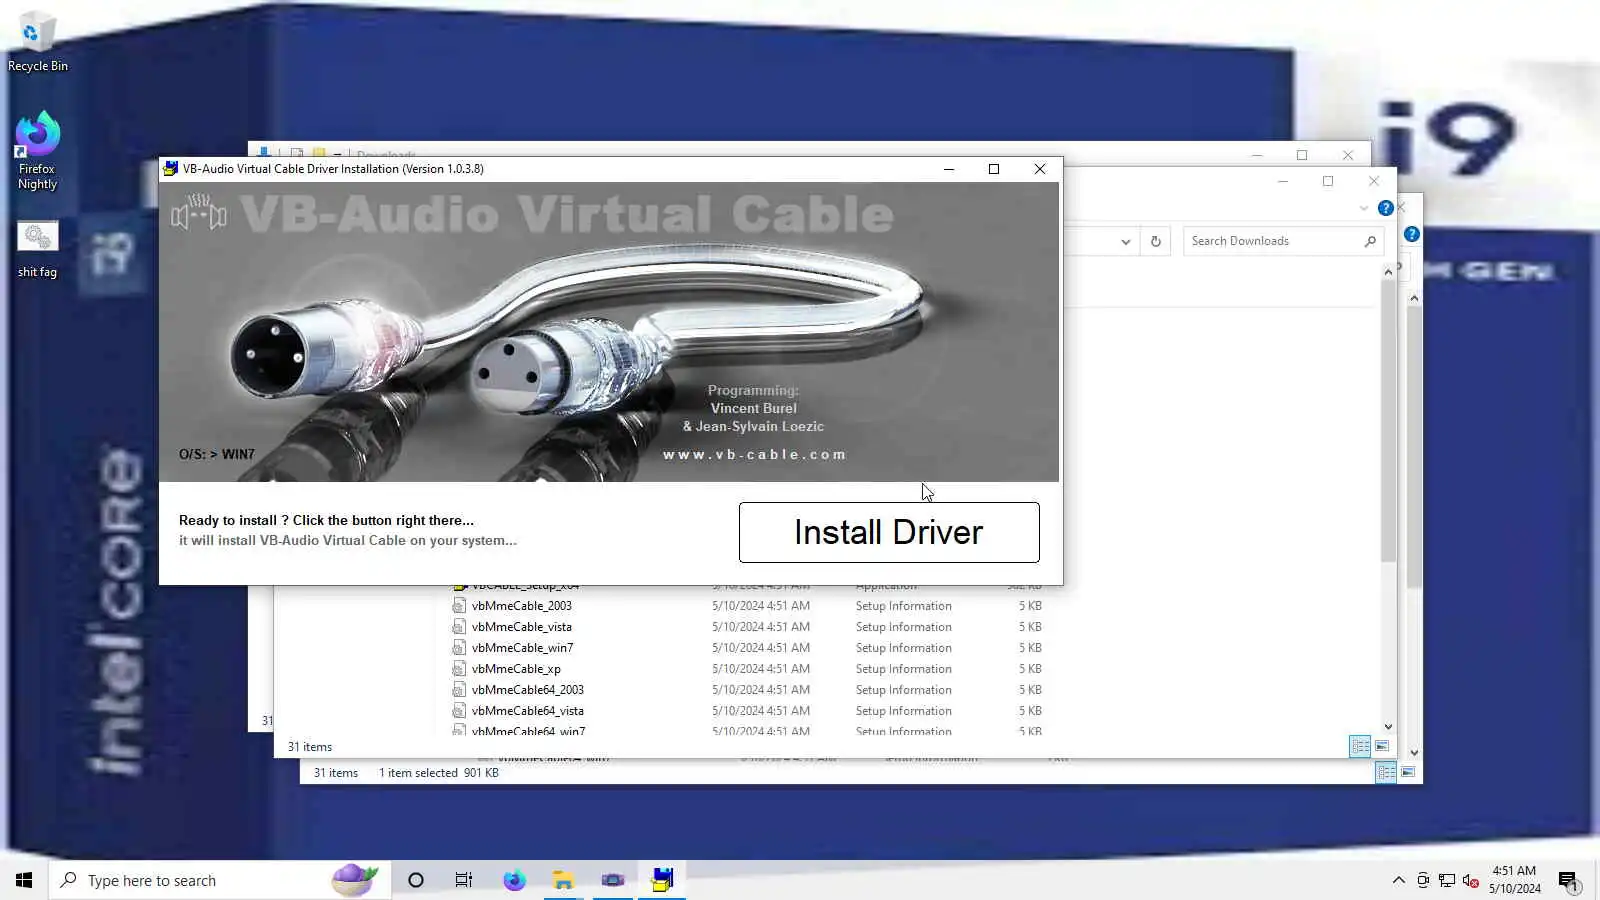The image size is (1600, 900).
Task: Switch Downloads window to large icons view
Action: (1382, 747)
